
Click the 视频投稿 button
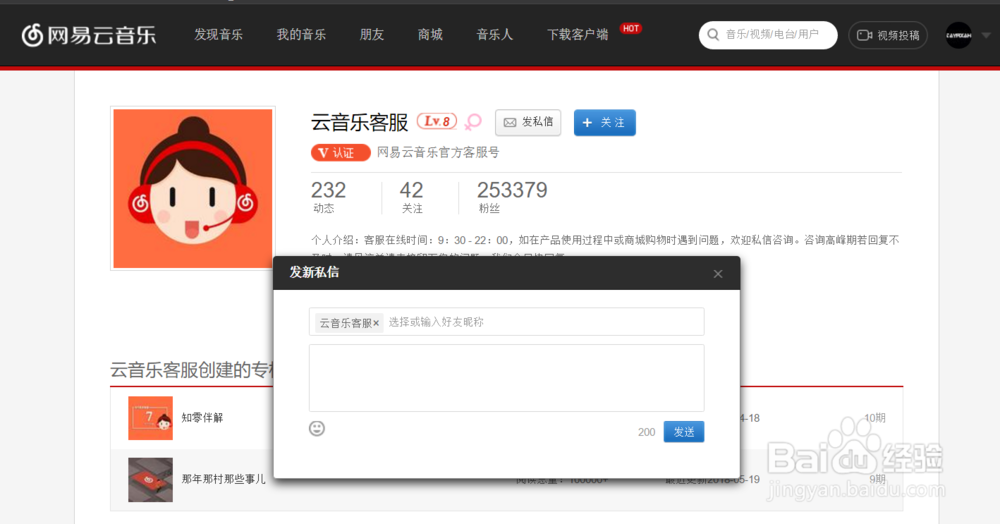pos(888,35)
